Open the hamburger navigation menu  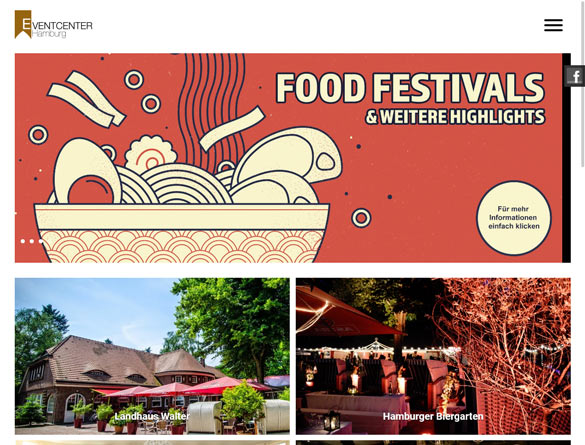tap(553, 25)
